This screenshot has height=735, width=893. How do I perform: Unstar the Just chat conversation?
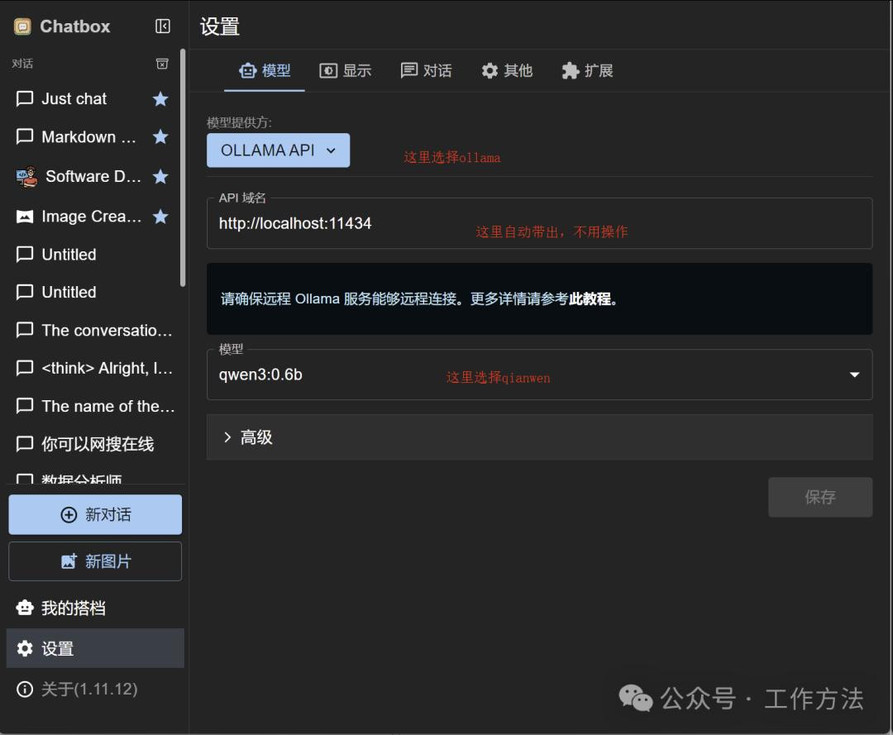coord(161,99)
